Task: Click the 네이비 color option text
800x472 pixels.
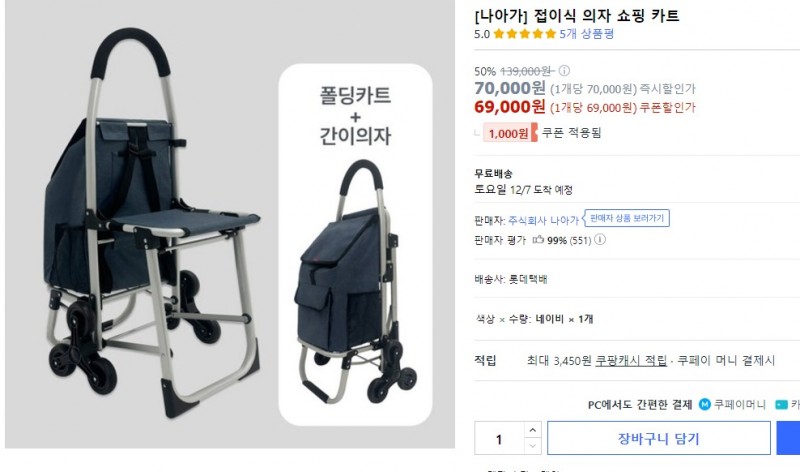Action: pos(549,319)
